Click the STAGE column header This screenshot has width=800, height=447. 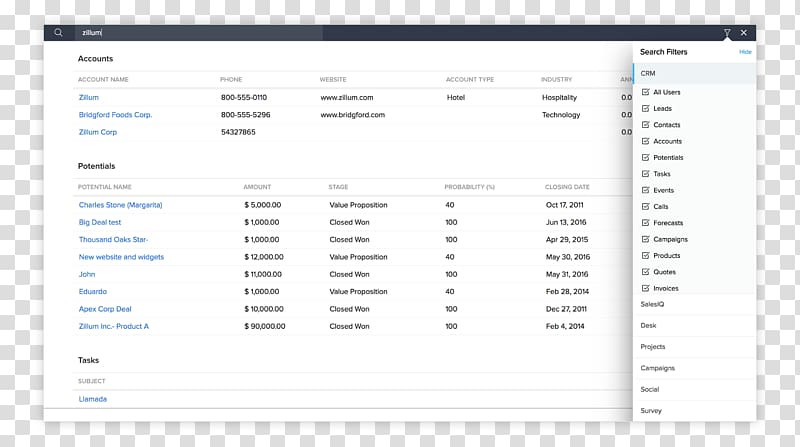338,187
